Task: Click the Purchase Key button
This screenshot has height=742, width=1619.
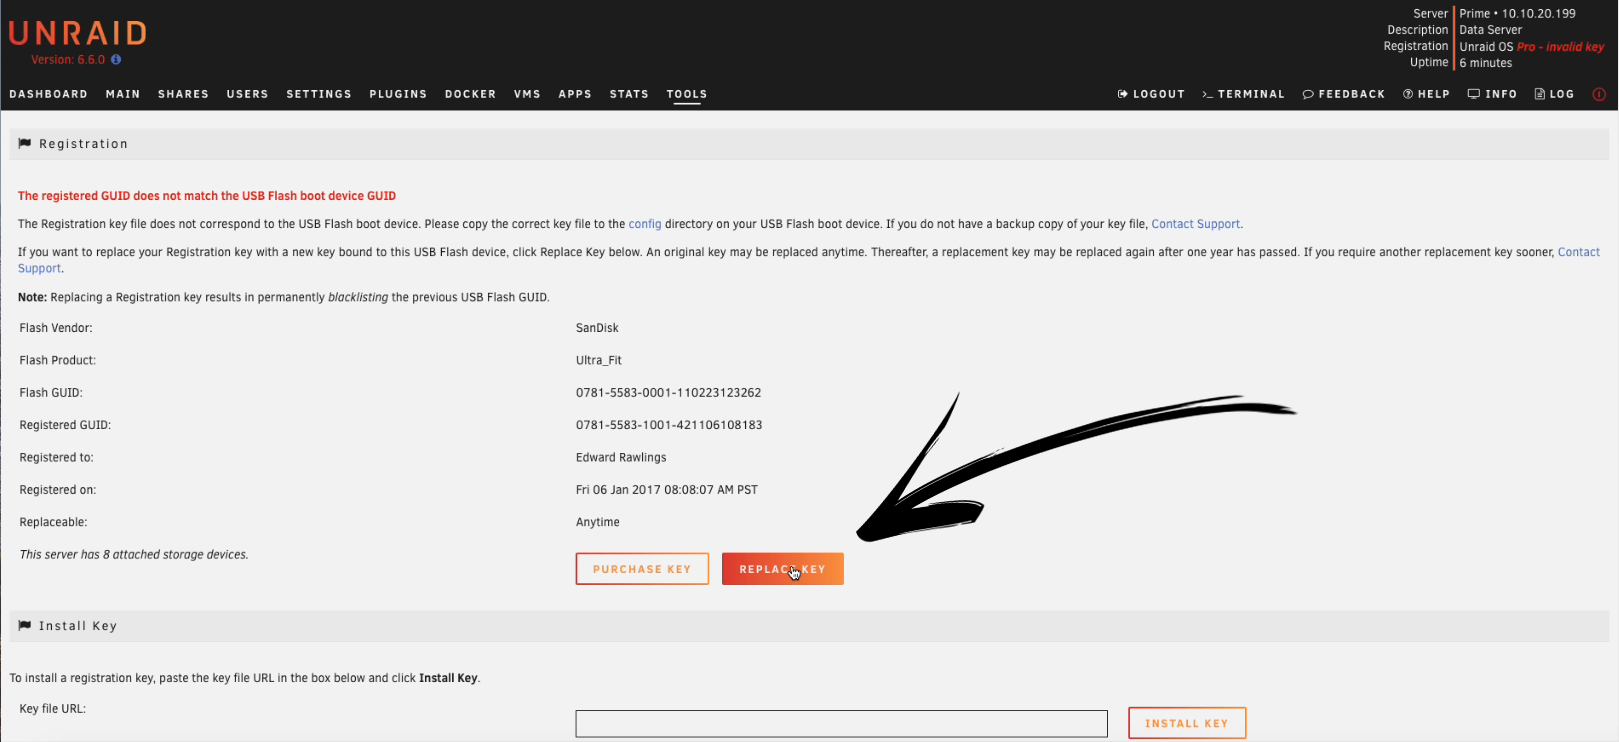Action: click(x=642, y=569)
